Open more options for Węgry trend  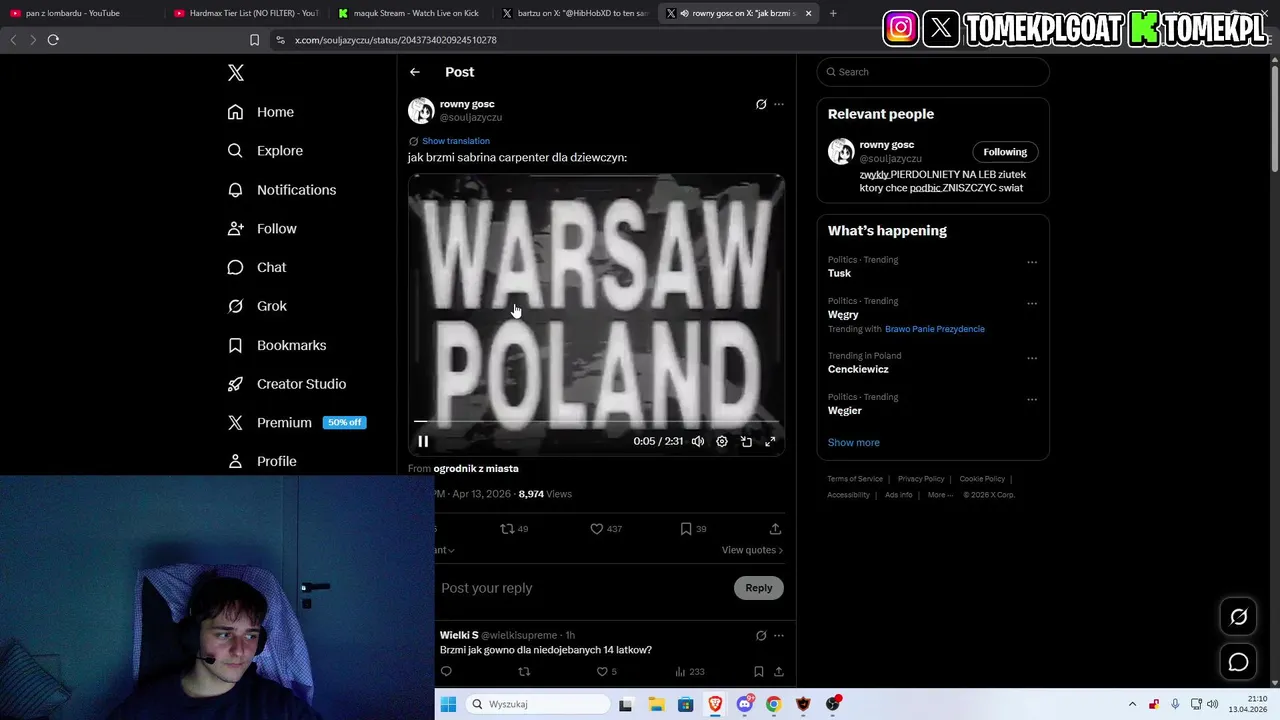(1032, 303)
